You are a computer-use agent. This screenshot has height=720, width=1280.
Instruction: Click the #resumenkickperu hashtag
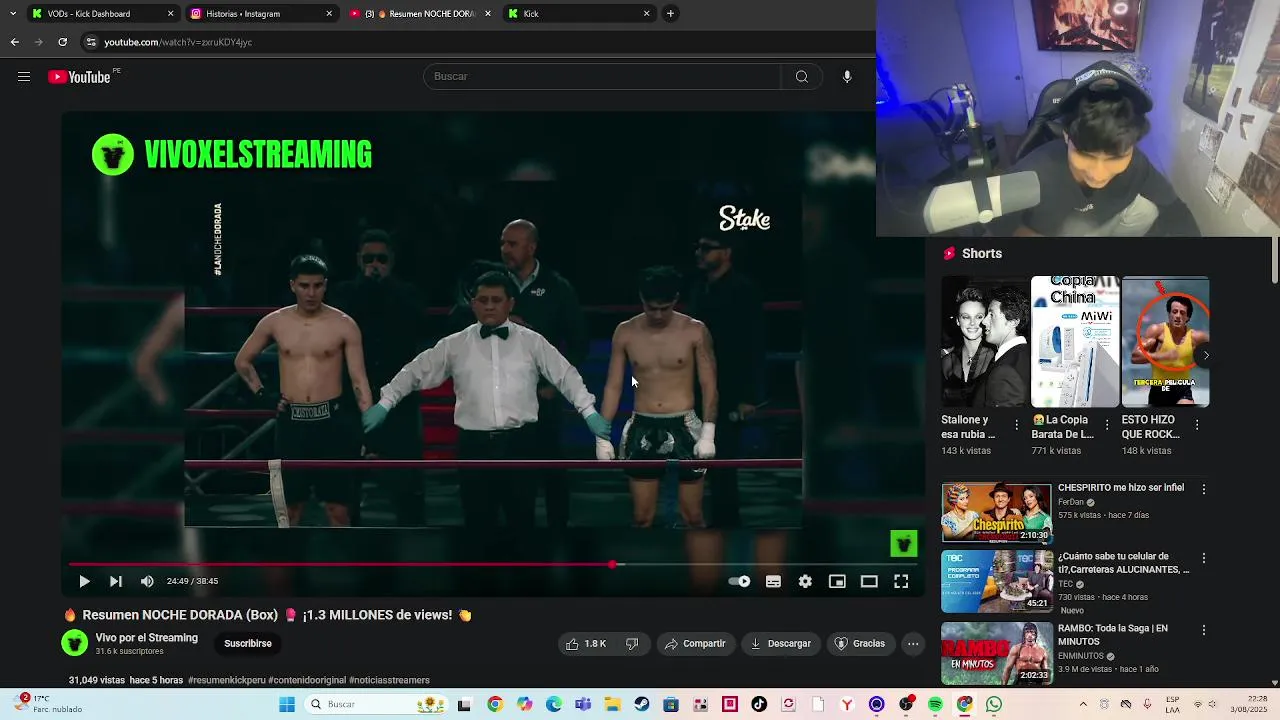226,680
